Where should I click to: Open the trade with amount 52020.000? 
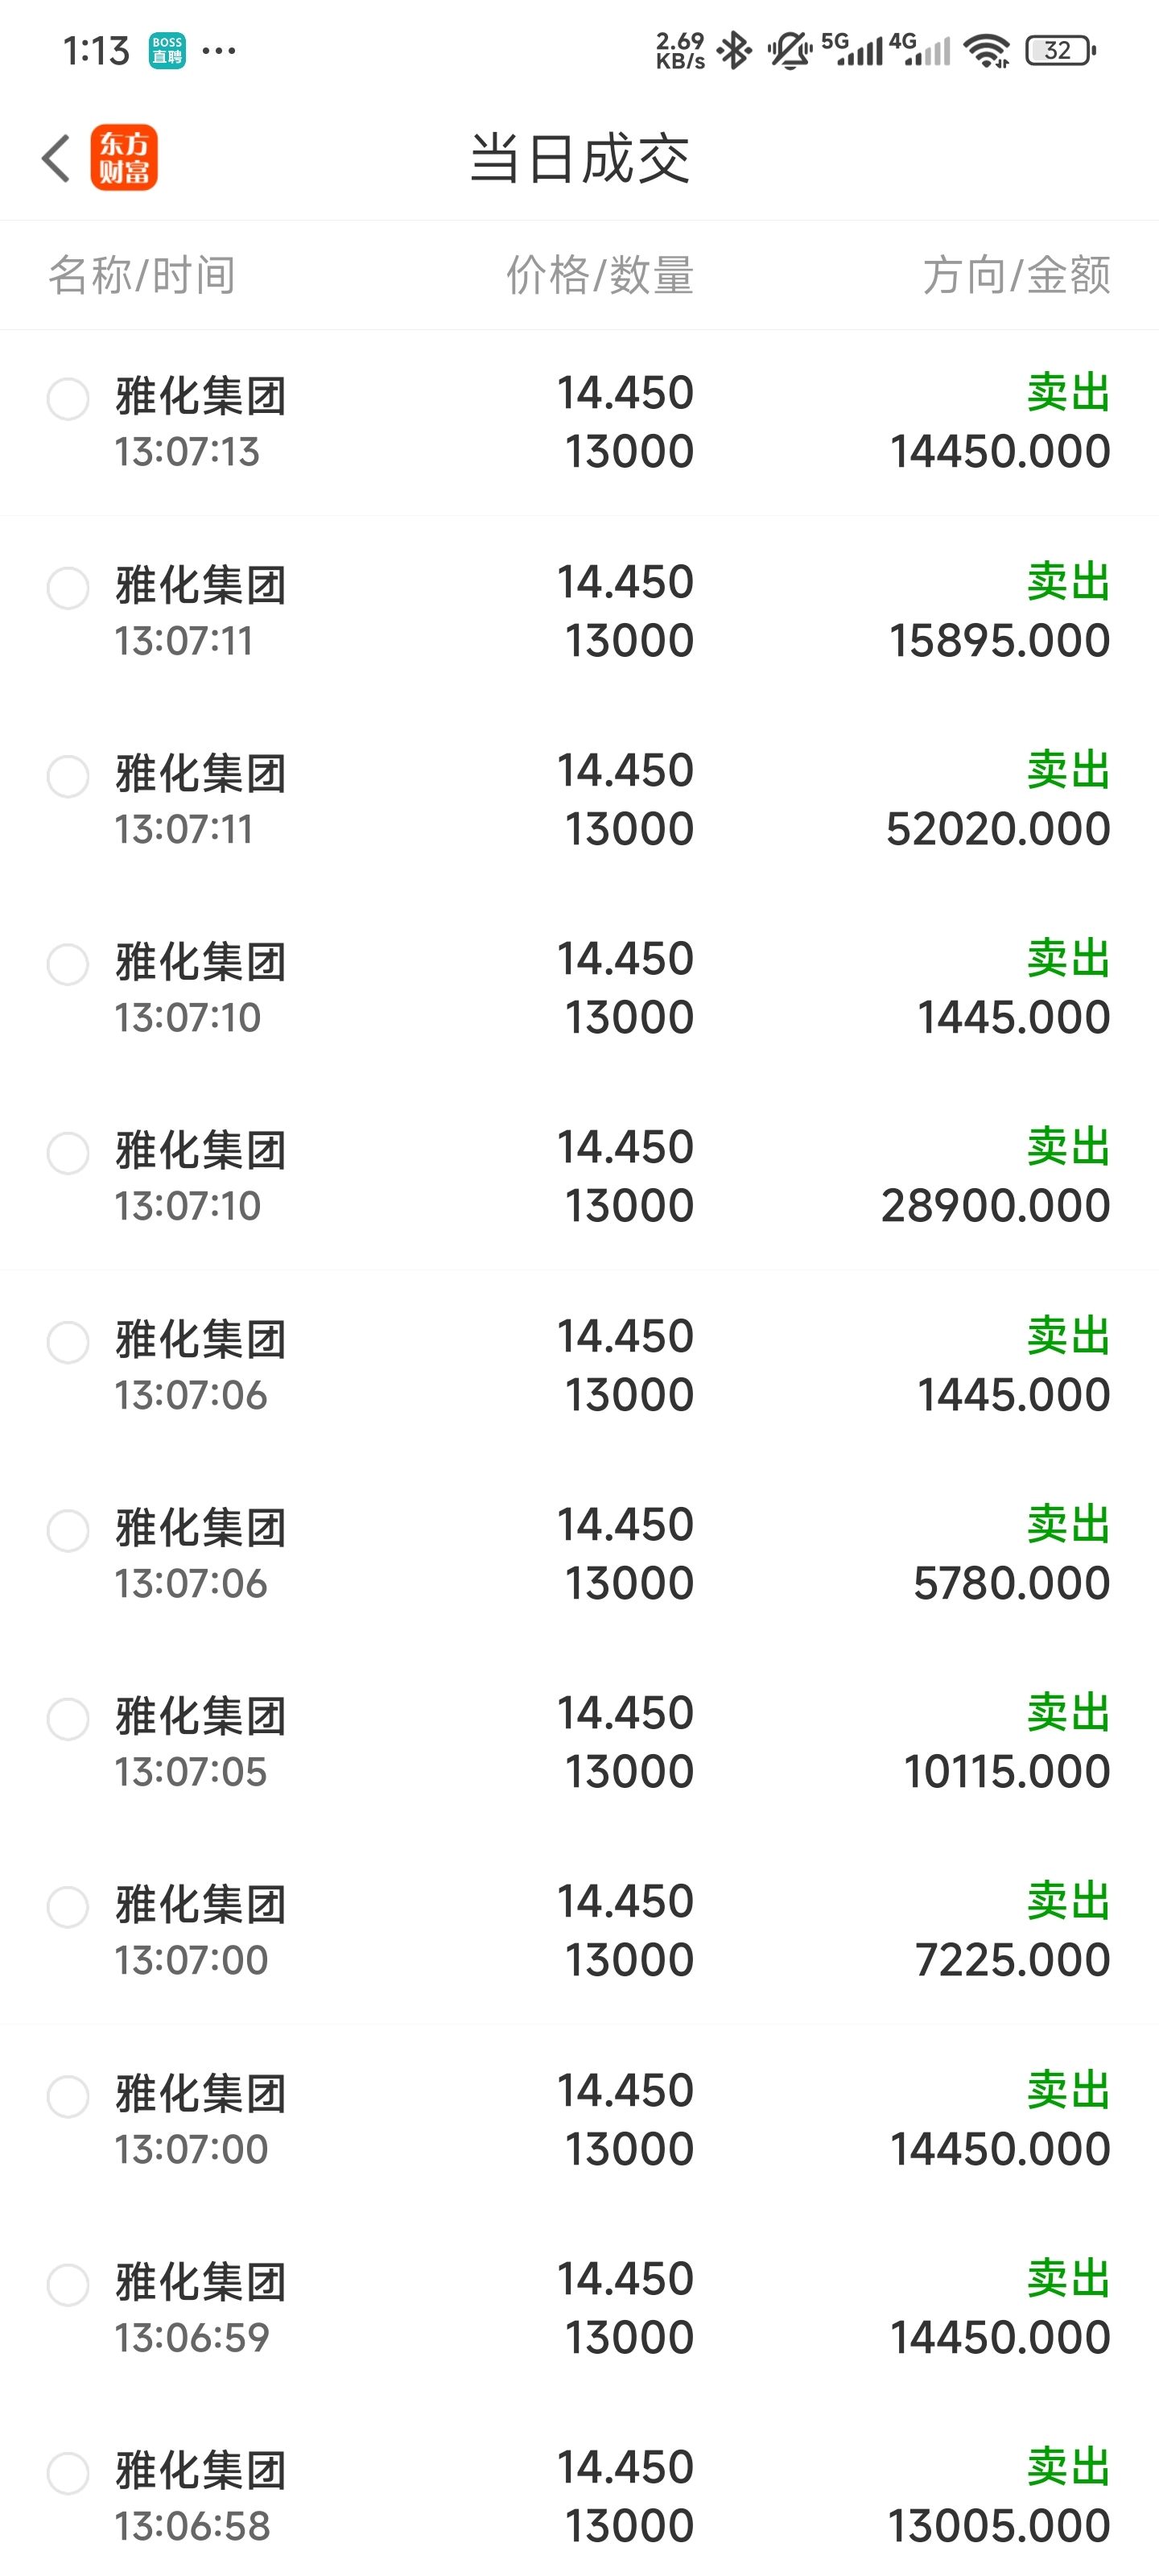[579, 799]
